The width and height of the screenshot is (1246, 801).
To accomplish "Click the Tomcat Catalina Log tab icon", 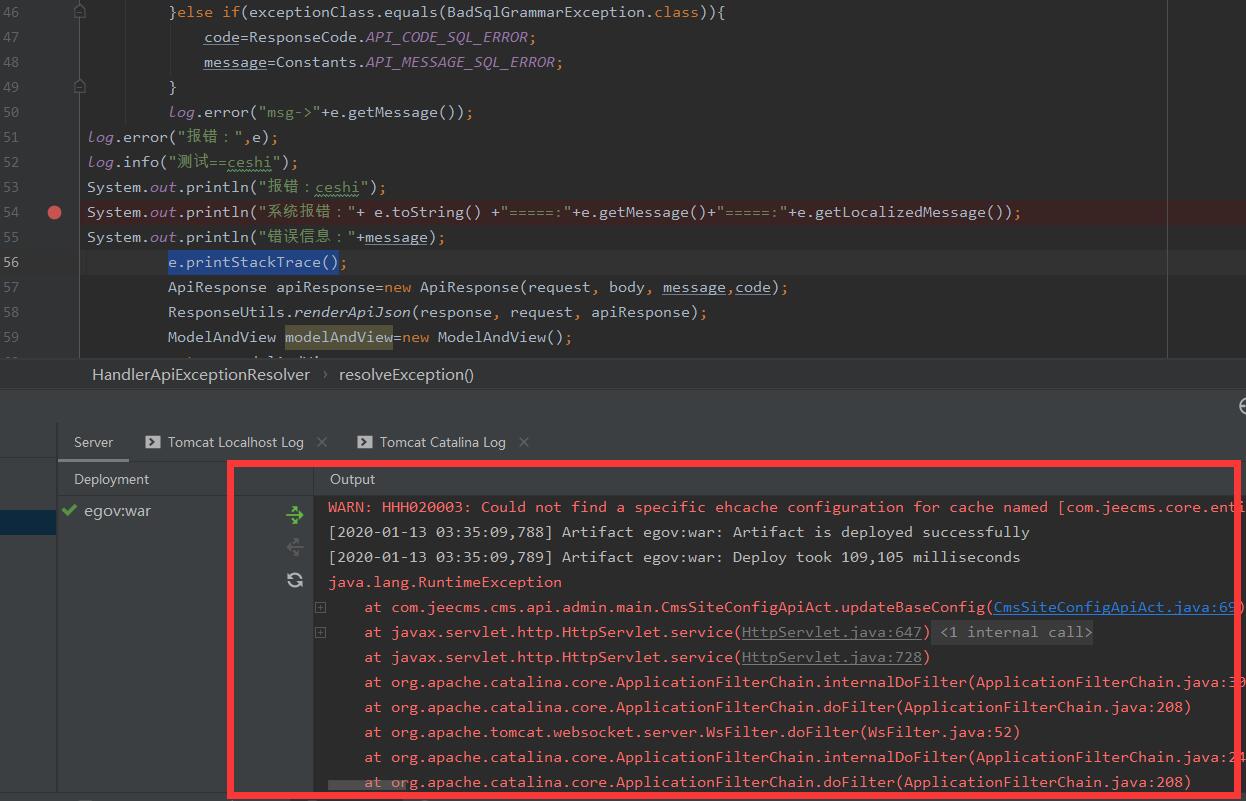I will click(365, 442).
